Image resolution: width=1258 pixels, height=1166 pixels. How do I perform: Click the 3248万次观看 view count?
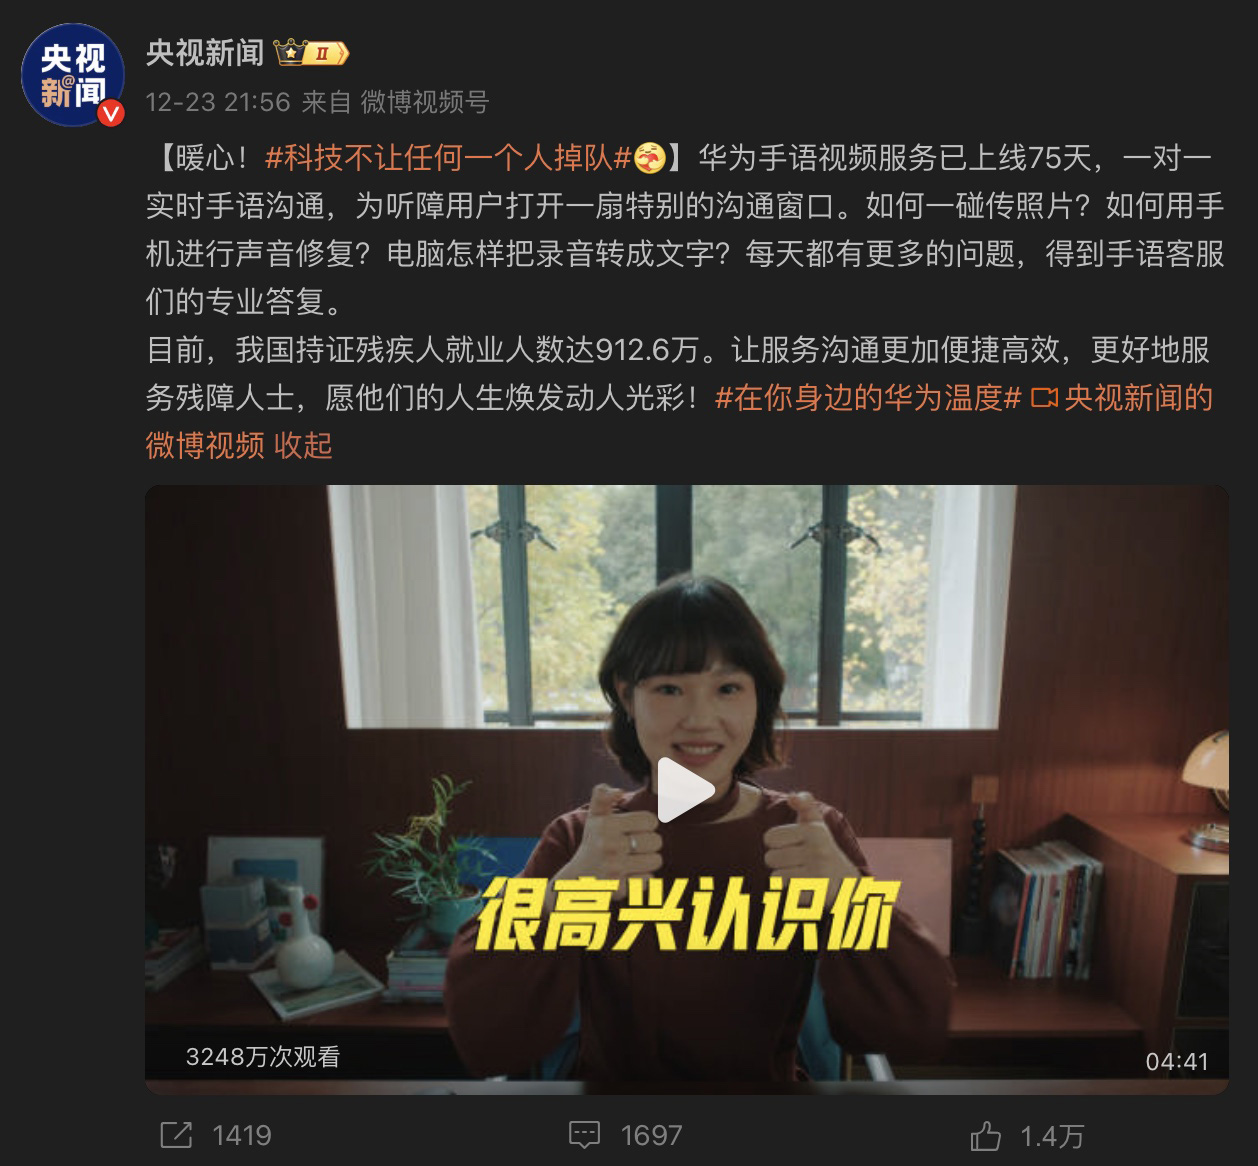pos(263,1056)
